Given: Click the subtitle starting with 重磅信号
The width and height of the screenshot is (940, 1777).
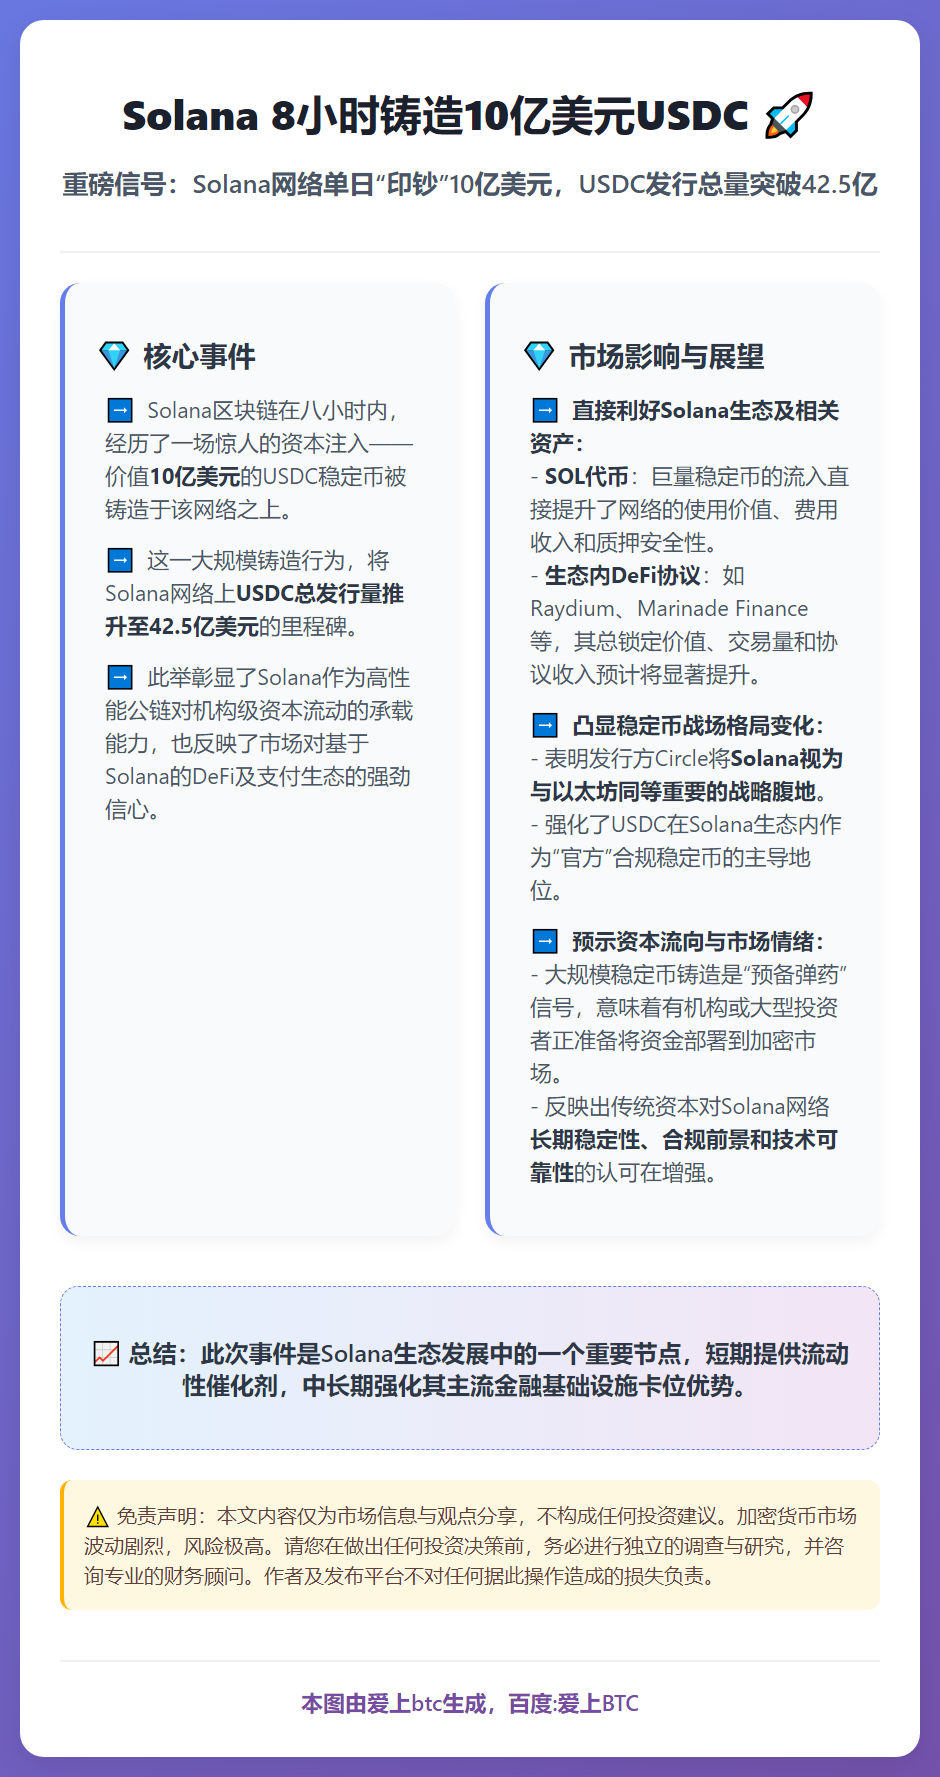Looking at the screenshot, I should 470,185.
